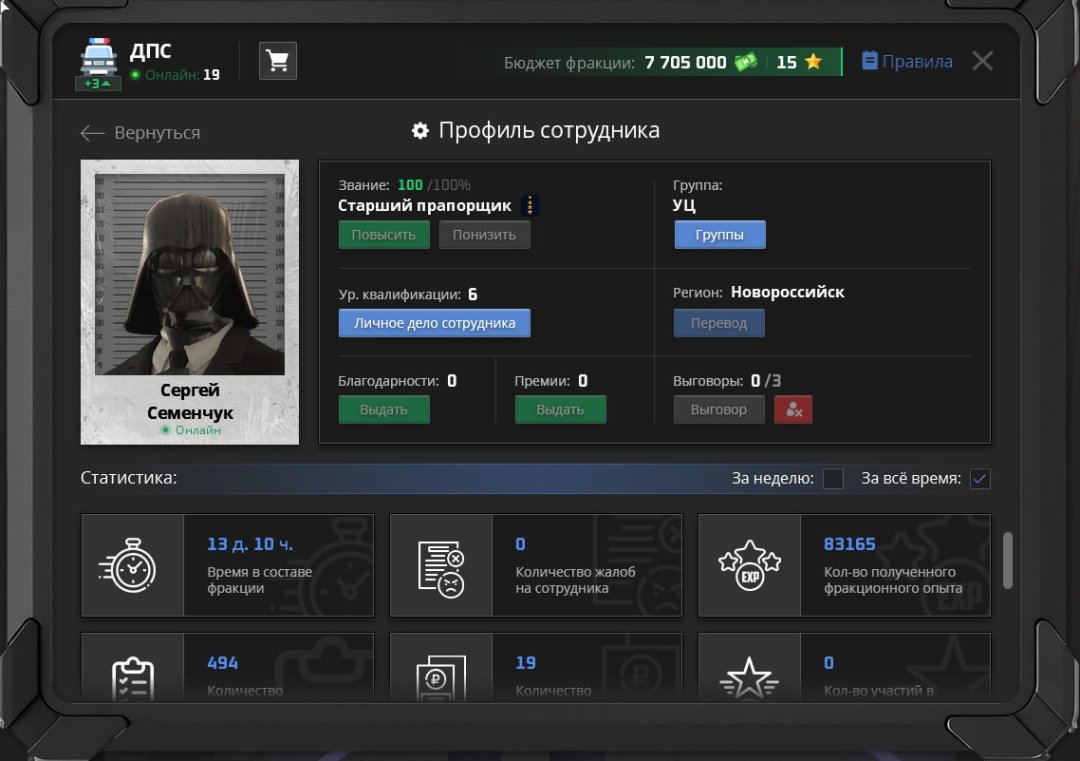Click the Перевод transfer button

tap(718, 323)
